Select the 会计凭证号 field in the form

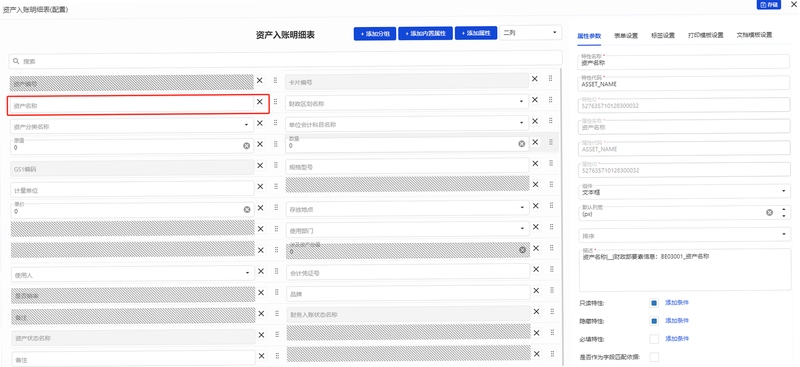click(408, 273)
